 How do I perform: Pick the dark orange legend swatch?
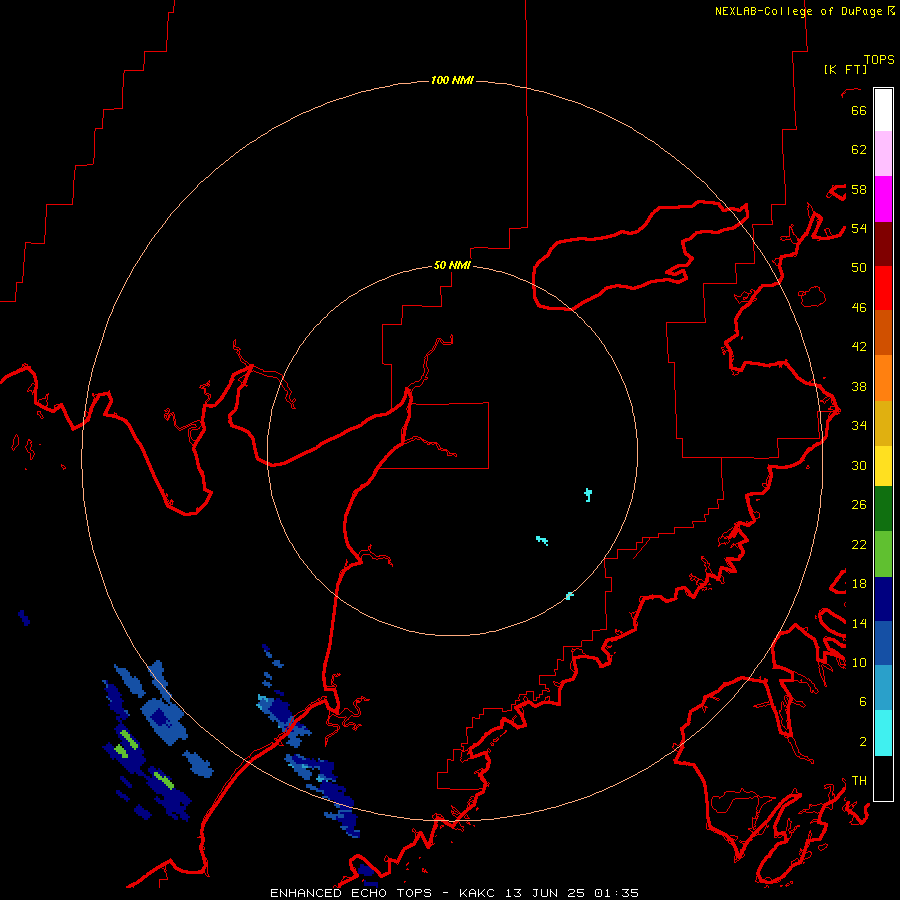[883, 332]
